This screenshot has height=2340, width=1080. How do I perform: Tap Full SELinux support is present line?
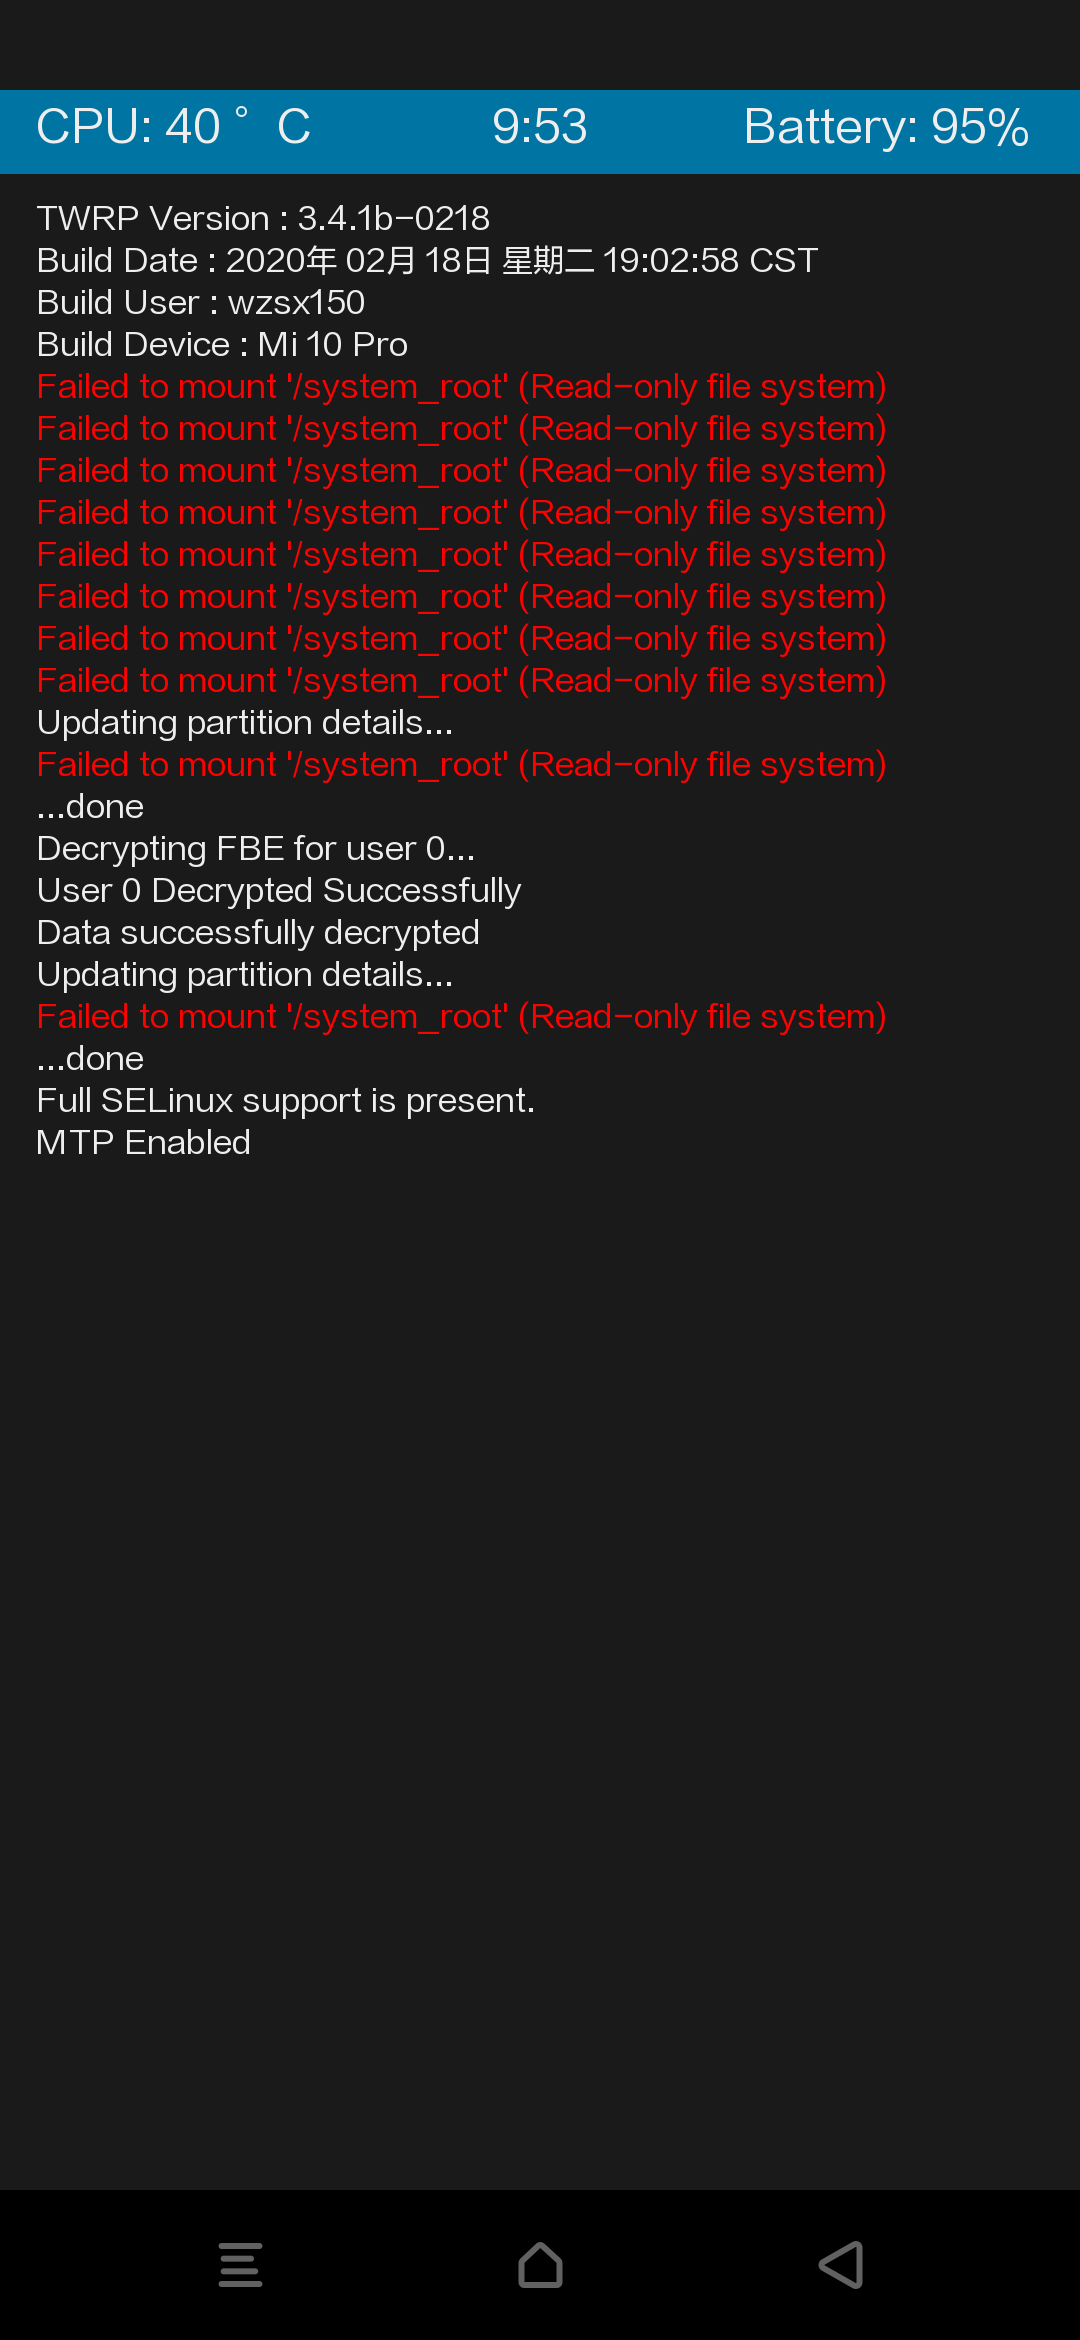pos(286,1100)
